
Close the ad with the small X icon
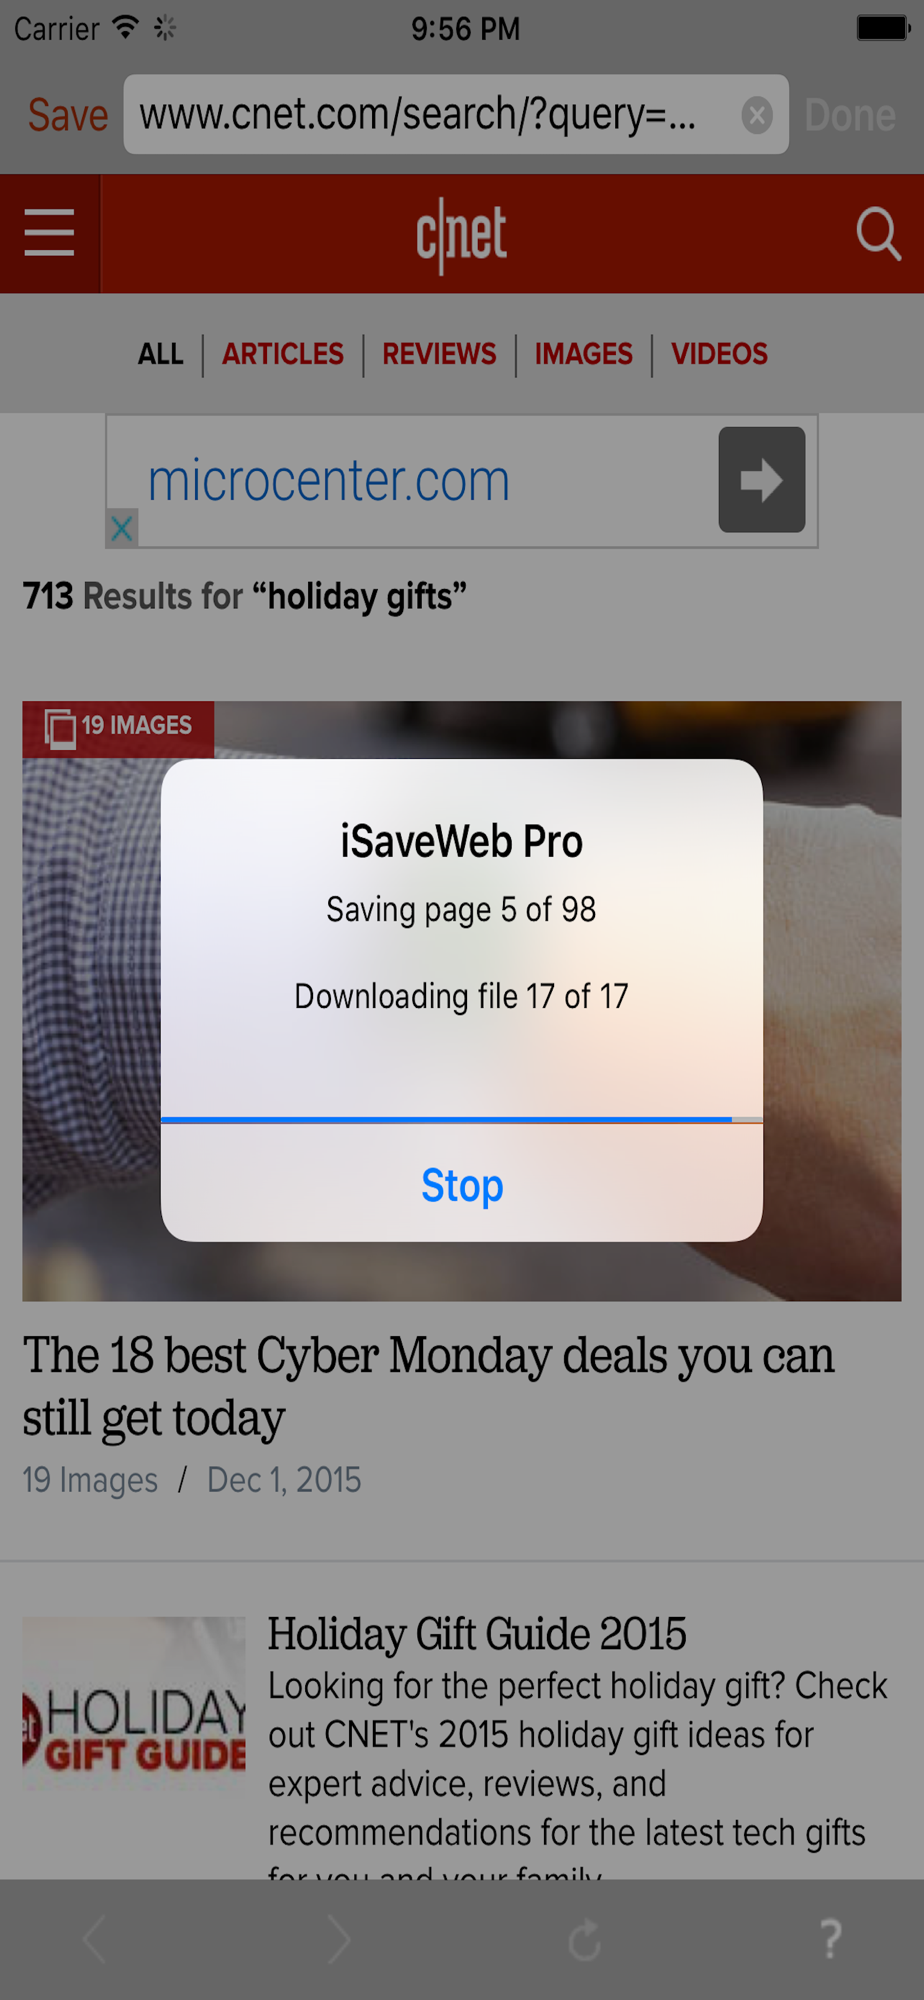(122, 528)
